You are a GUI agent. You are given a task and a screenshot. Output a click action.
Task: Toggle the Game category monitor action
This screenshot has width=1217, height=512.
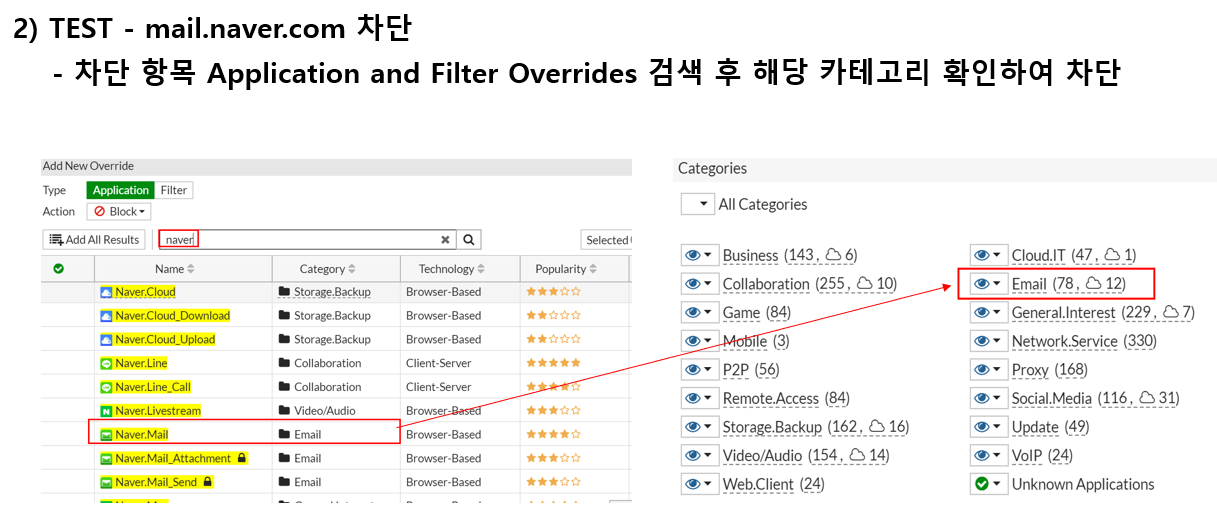(699, 313)
